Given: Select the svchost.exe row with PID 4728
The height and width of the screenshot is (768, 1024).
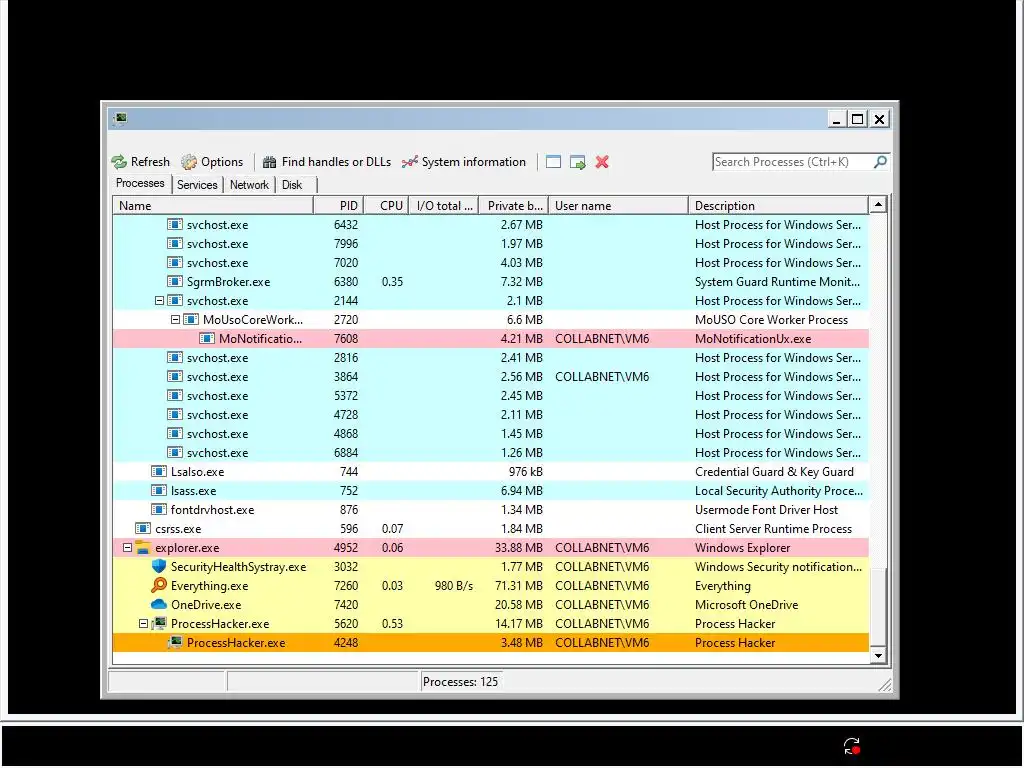Looking at the screenshot, I should pos(490,415).
